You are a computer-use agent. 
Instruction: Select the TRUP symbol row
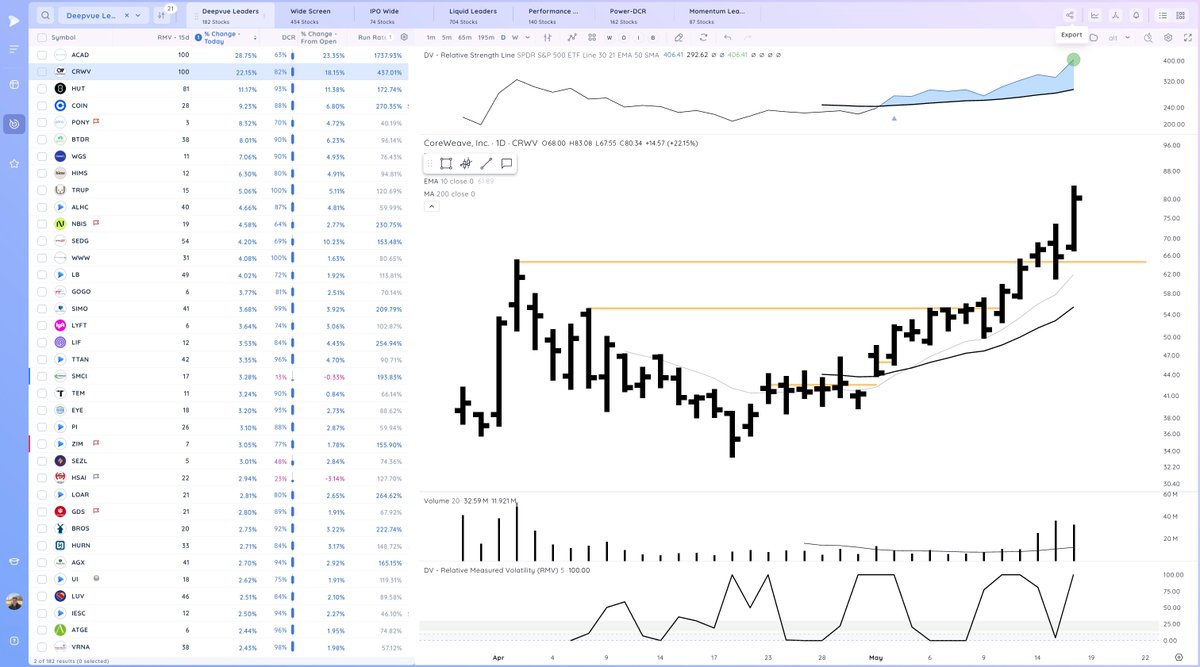[x=219, y=190]
